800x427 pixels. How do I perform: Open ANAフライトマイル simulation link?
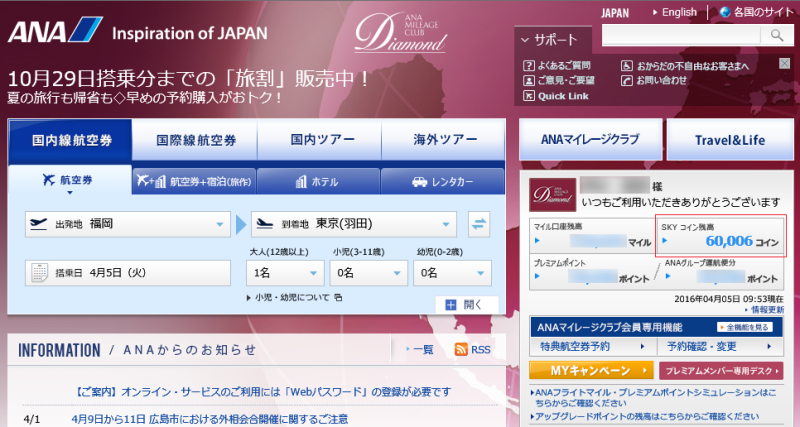(653, 397)
